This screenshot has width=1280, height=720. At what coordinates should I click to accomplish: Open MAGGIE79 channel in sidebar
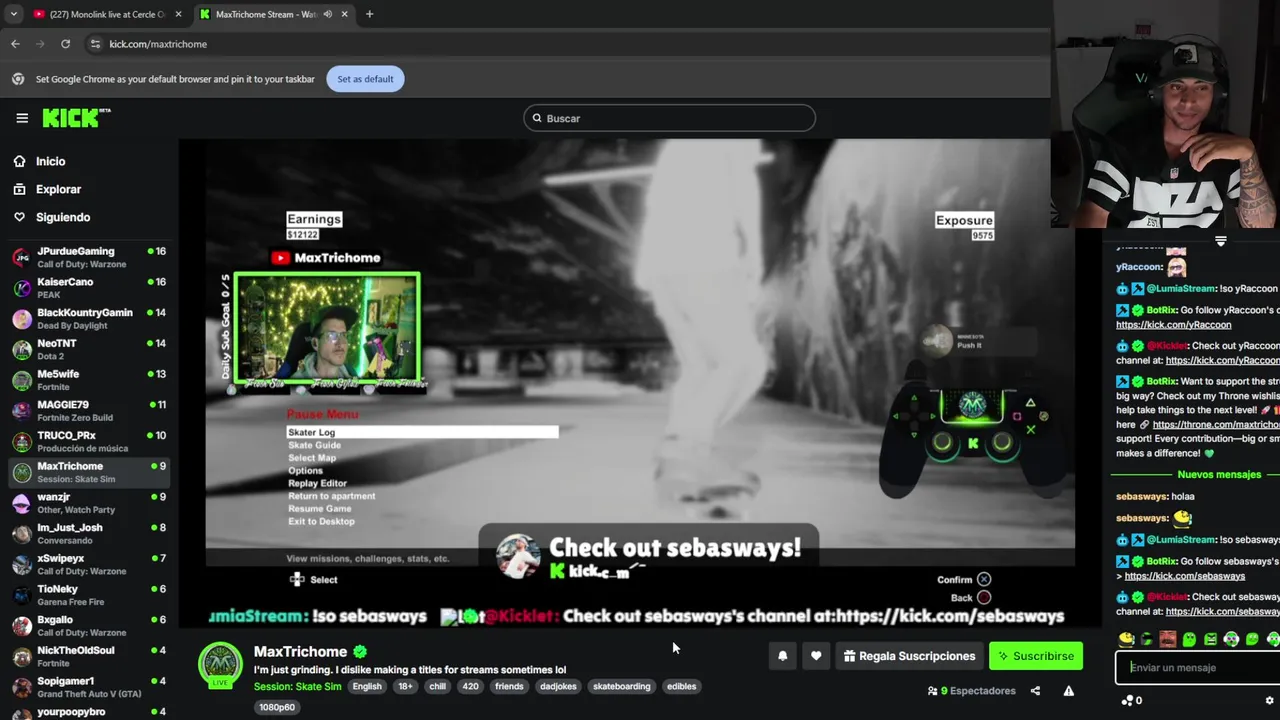pyautogui.click(x=89, y=411)
